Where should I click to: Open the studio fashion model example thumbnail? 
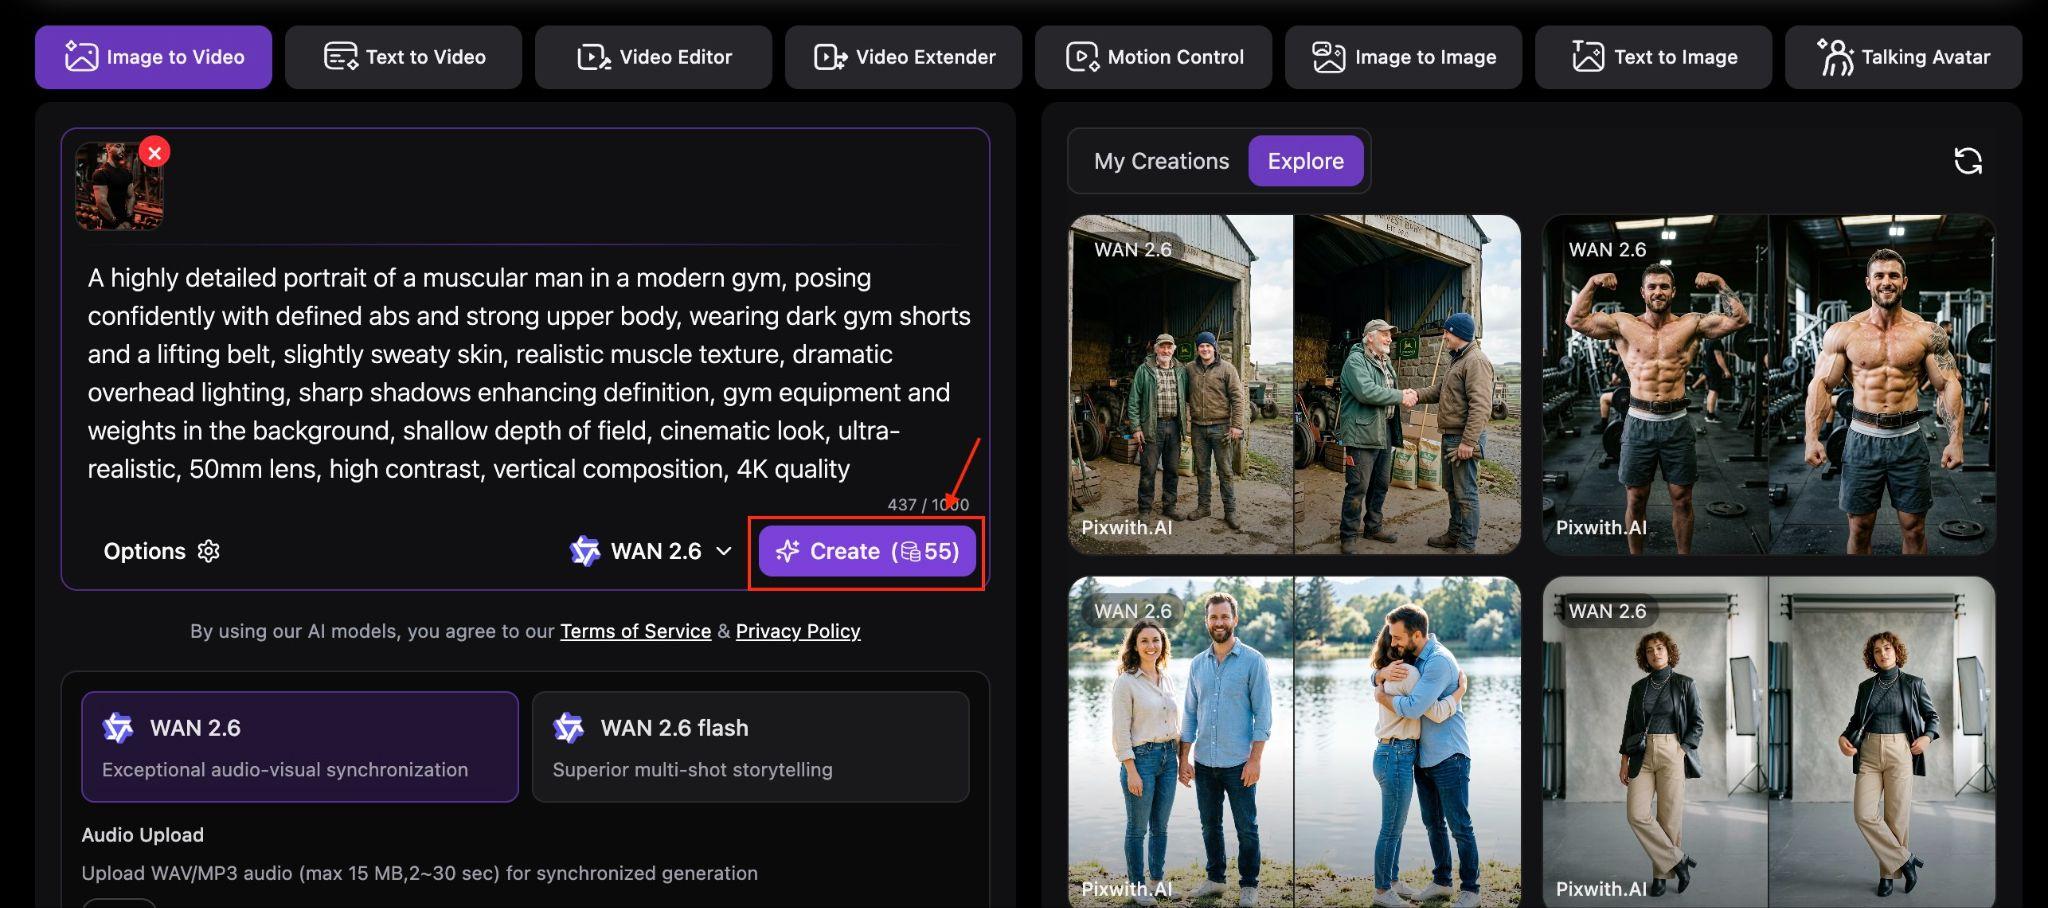click(1768, 742)
